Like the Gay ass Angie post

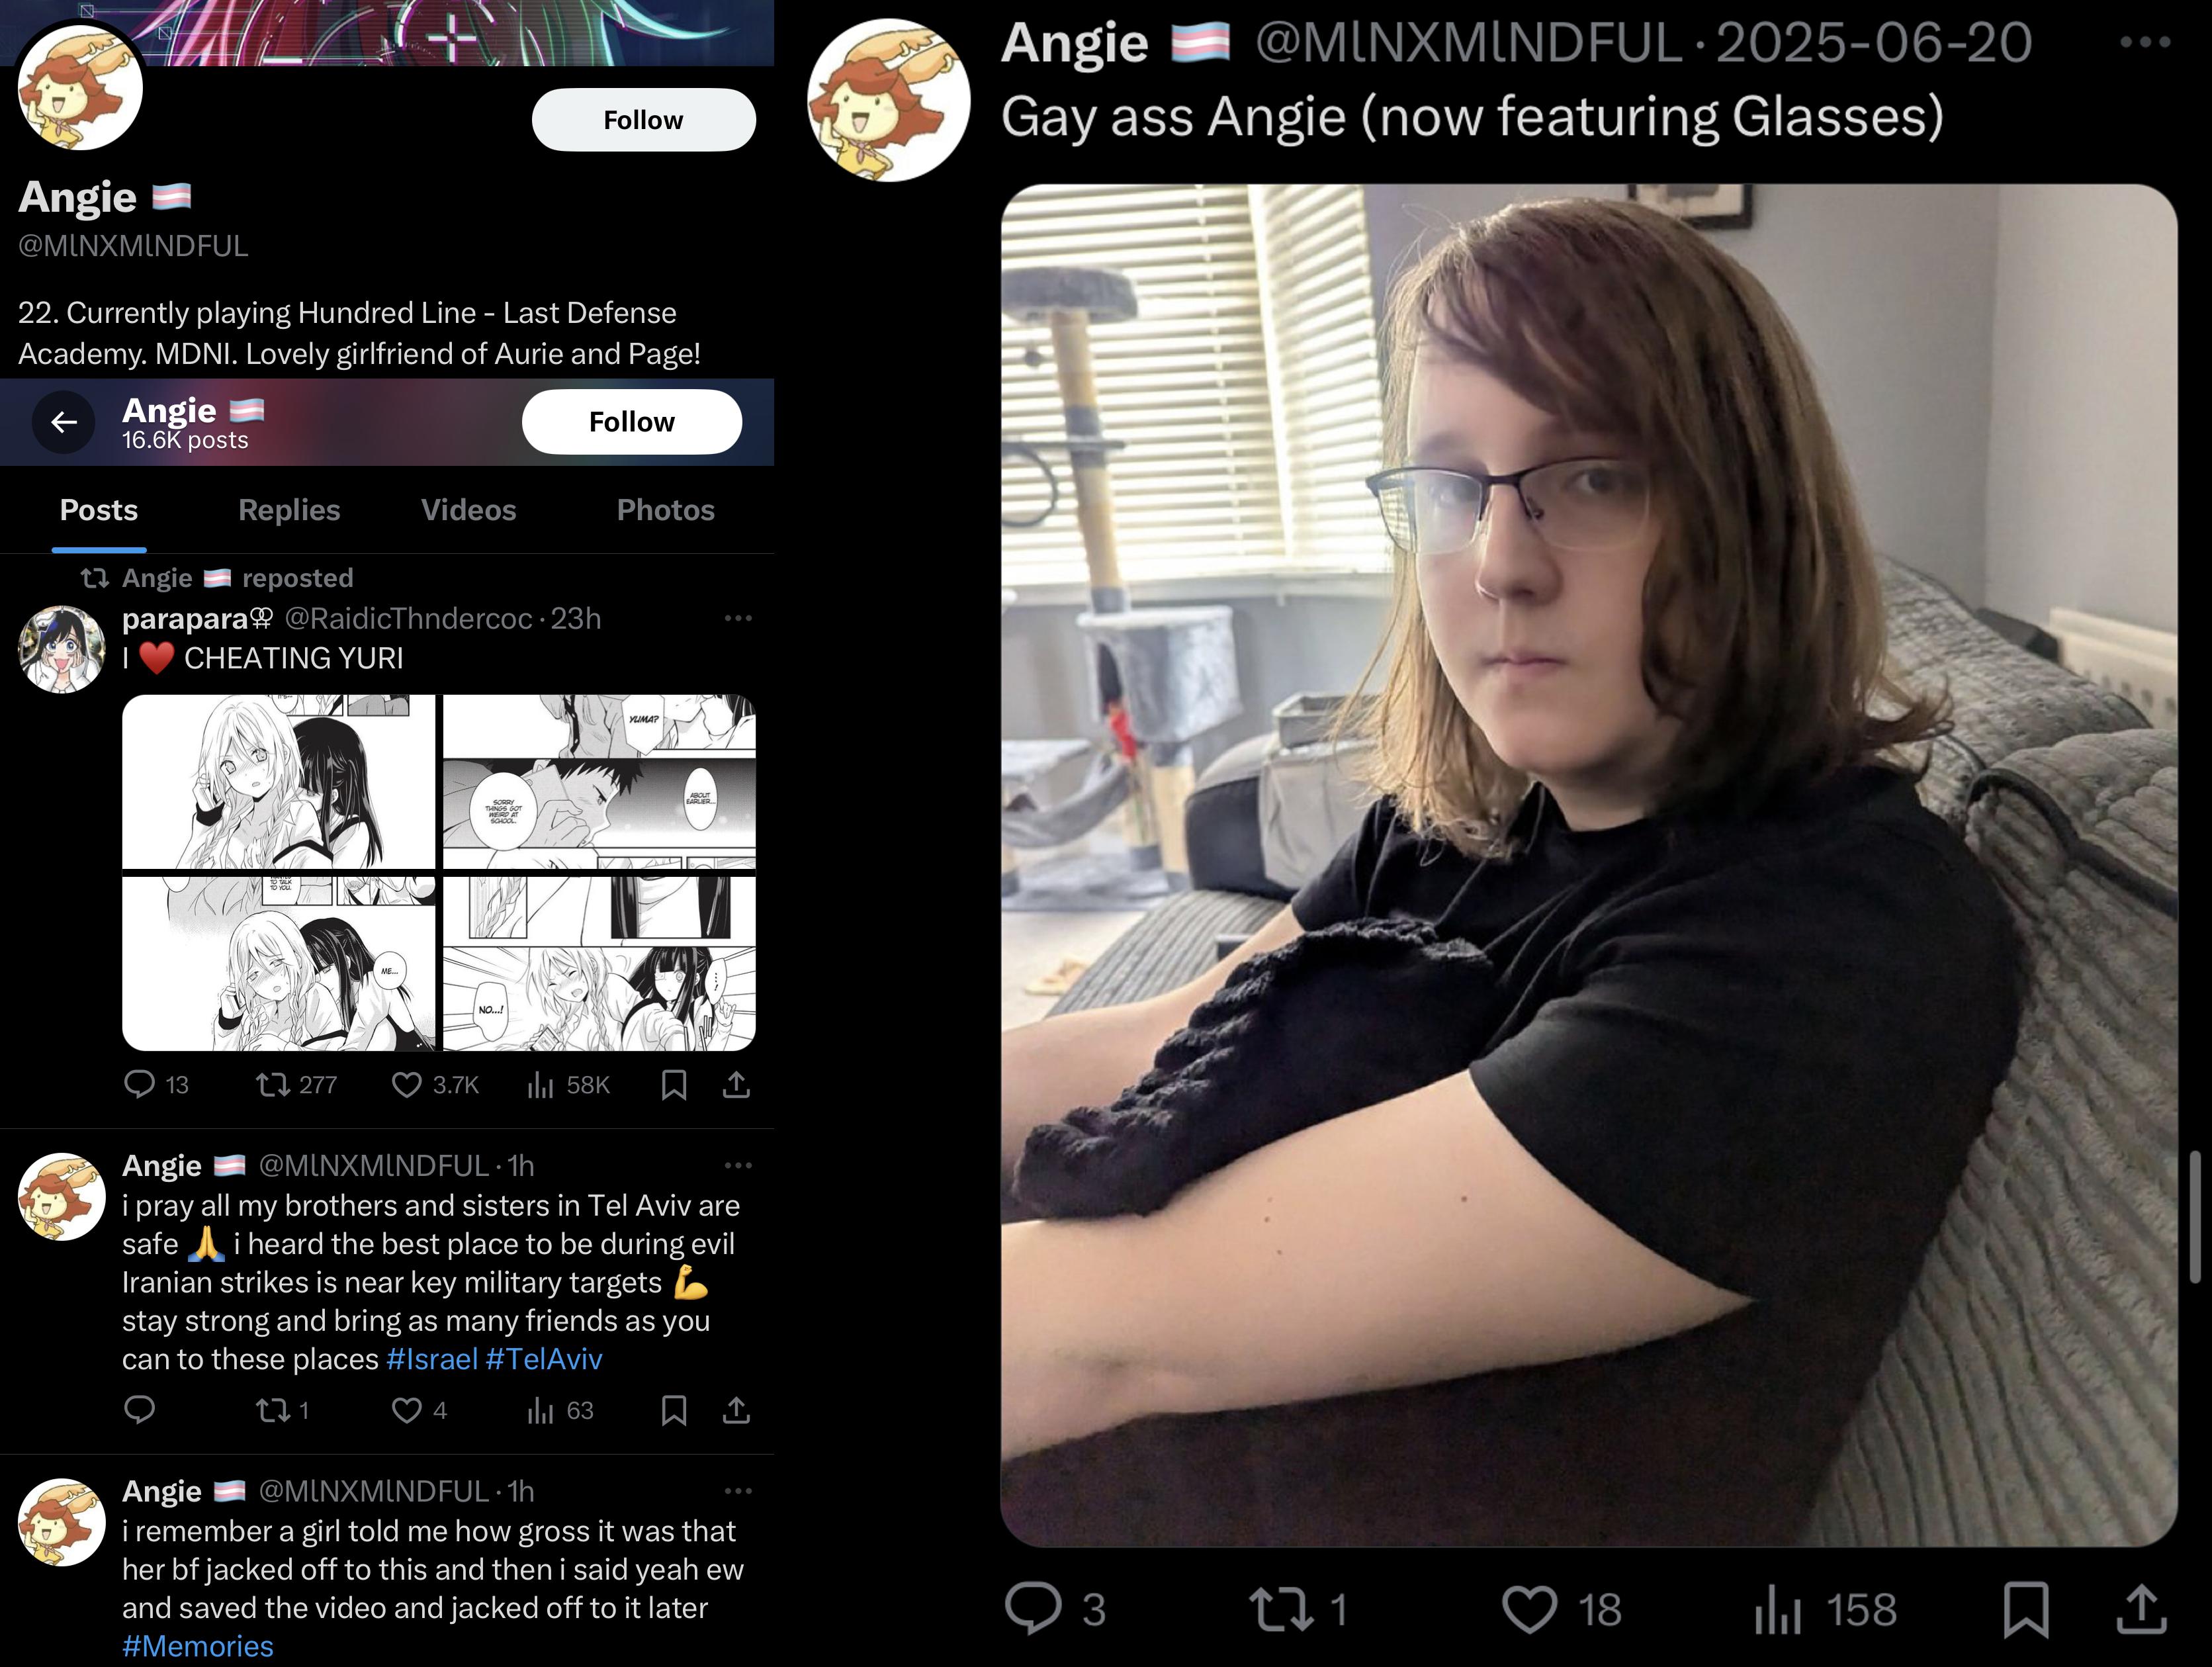(x=1529, y=1610)
